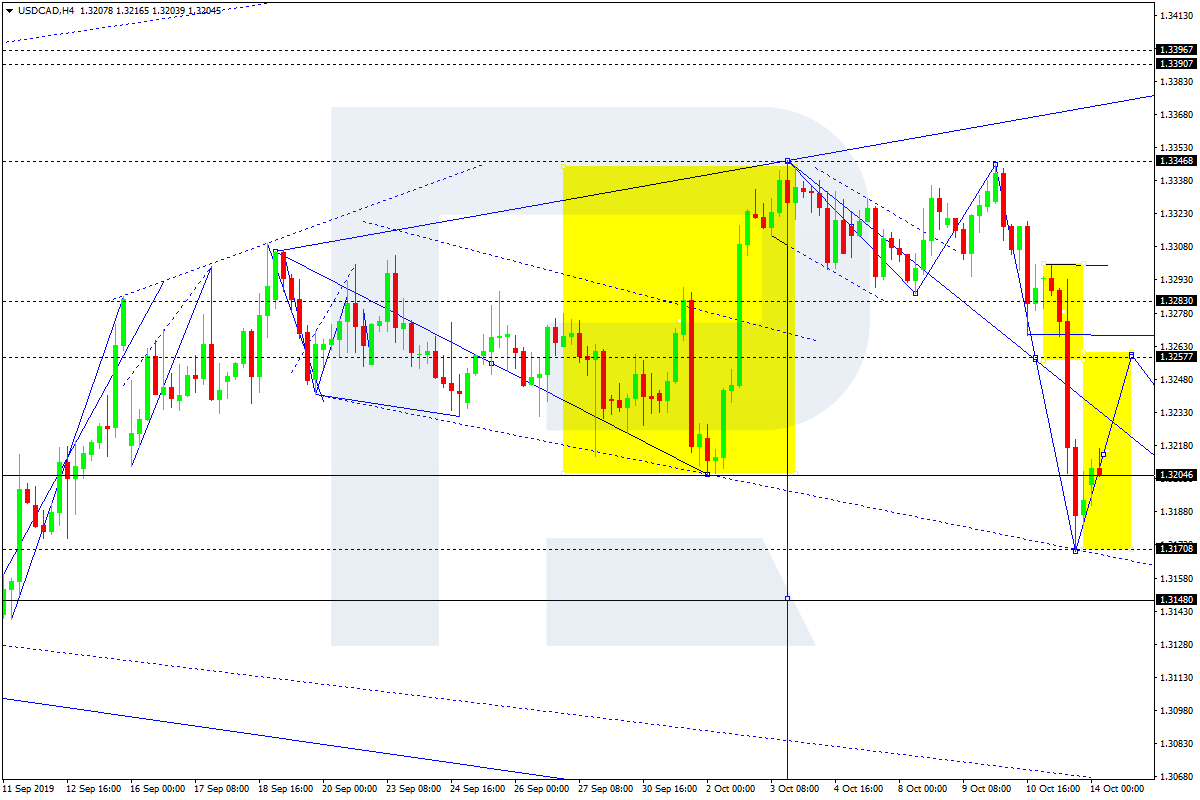Screen dimensions: 1200x800
Task: Click the 1.33967 price tag on right axis
Action: click(1177, 50)
